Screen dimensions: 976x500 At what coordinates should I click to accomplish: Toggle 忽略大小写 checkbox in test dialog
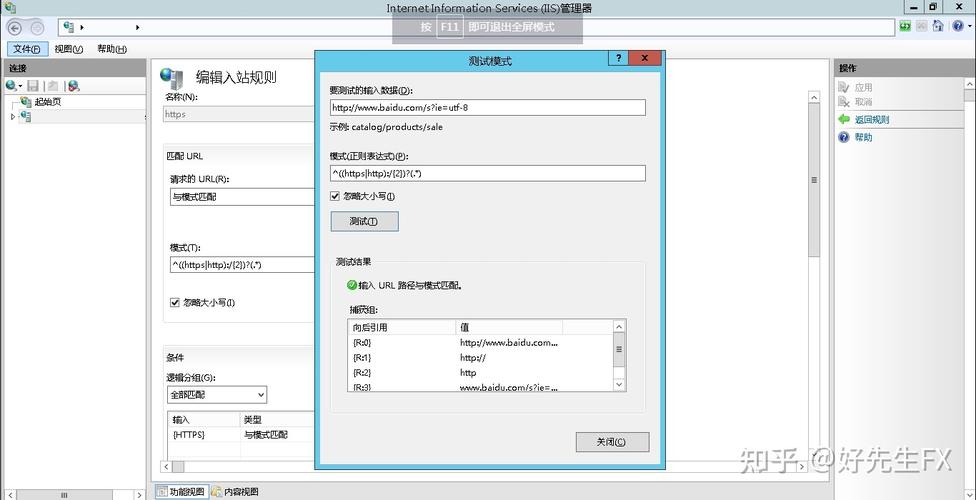[336, 196]
